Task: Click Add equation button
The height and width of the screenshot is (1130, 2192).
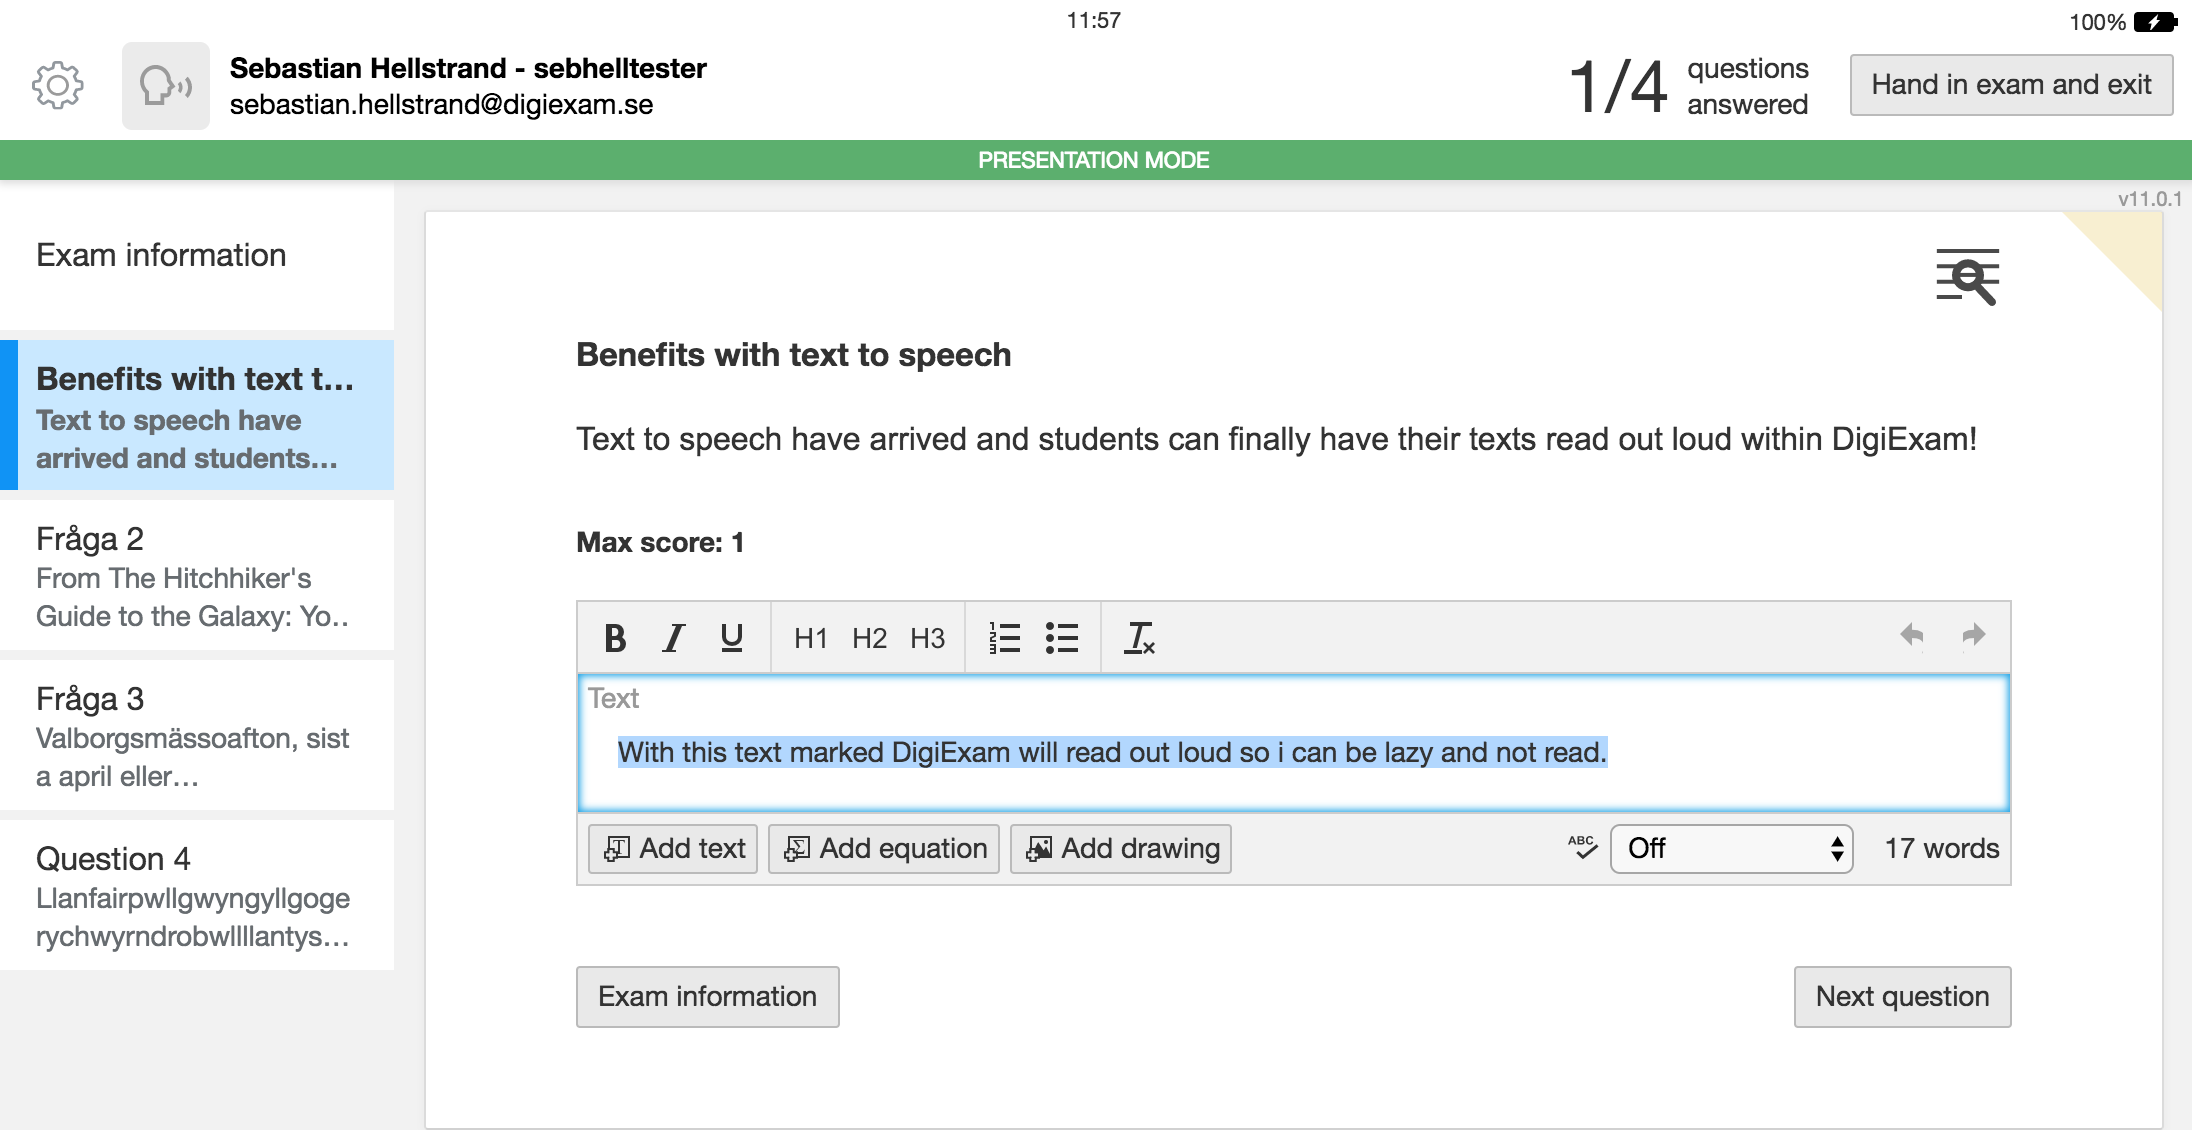Action: (884, 849)
